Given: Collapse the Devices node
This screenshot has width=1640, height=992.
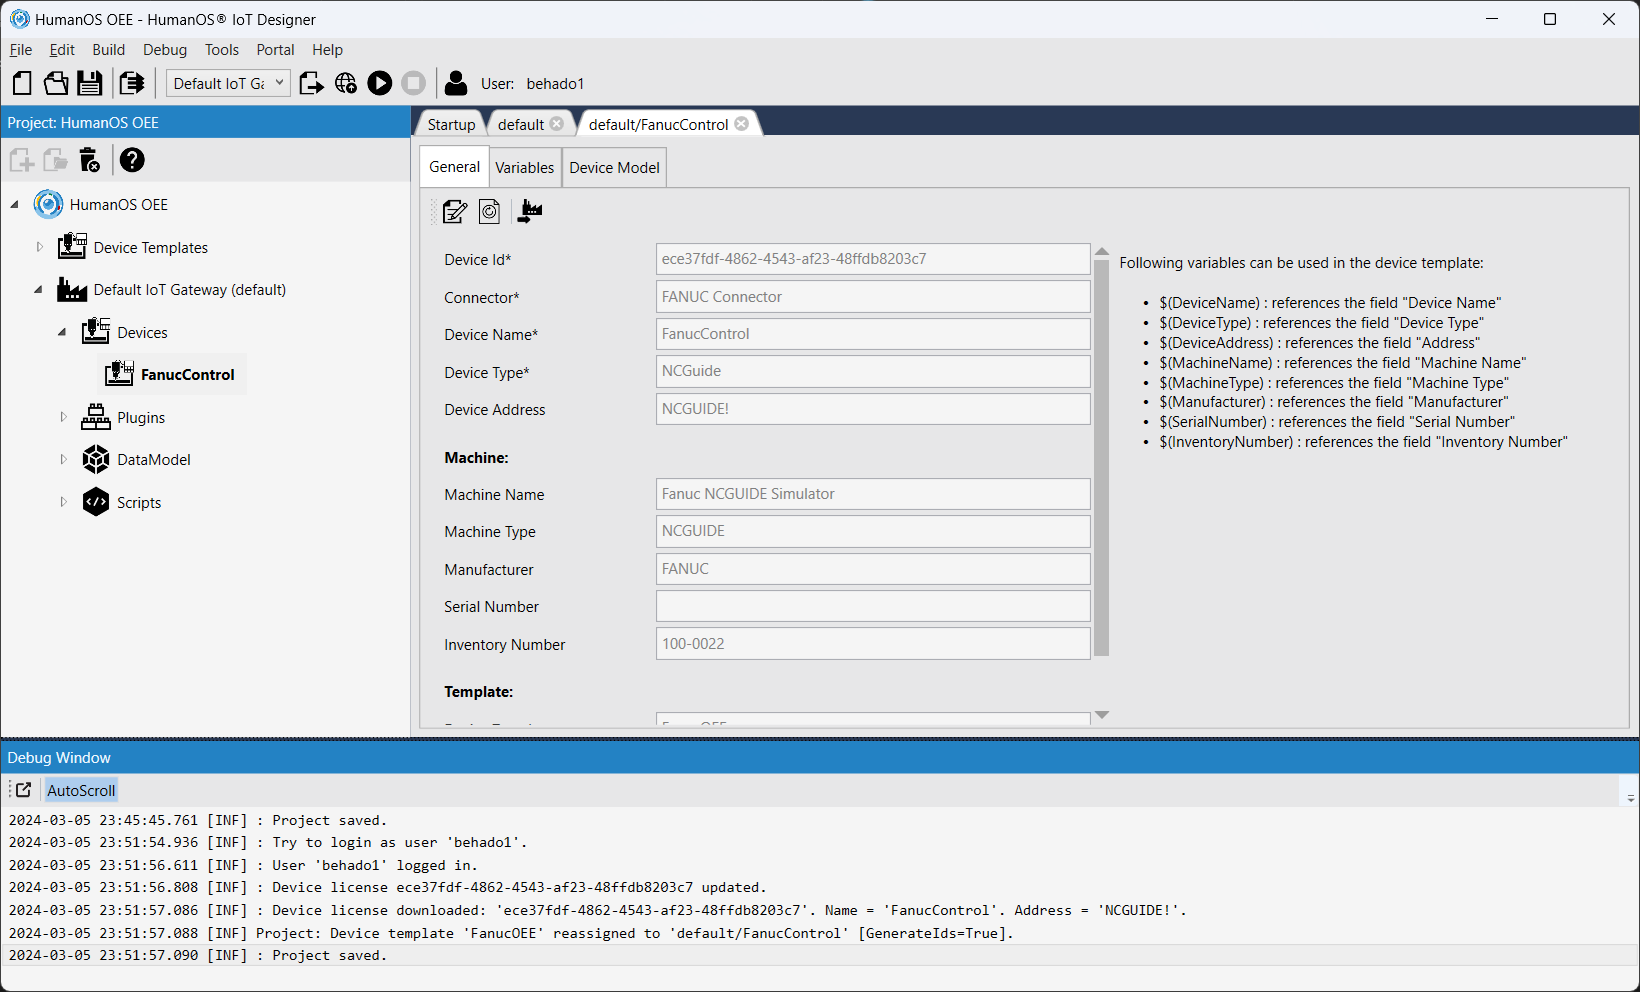Looking at the screenshot, I should pyautogui.click(x=62, y=332).
